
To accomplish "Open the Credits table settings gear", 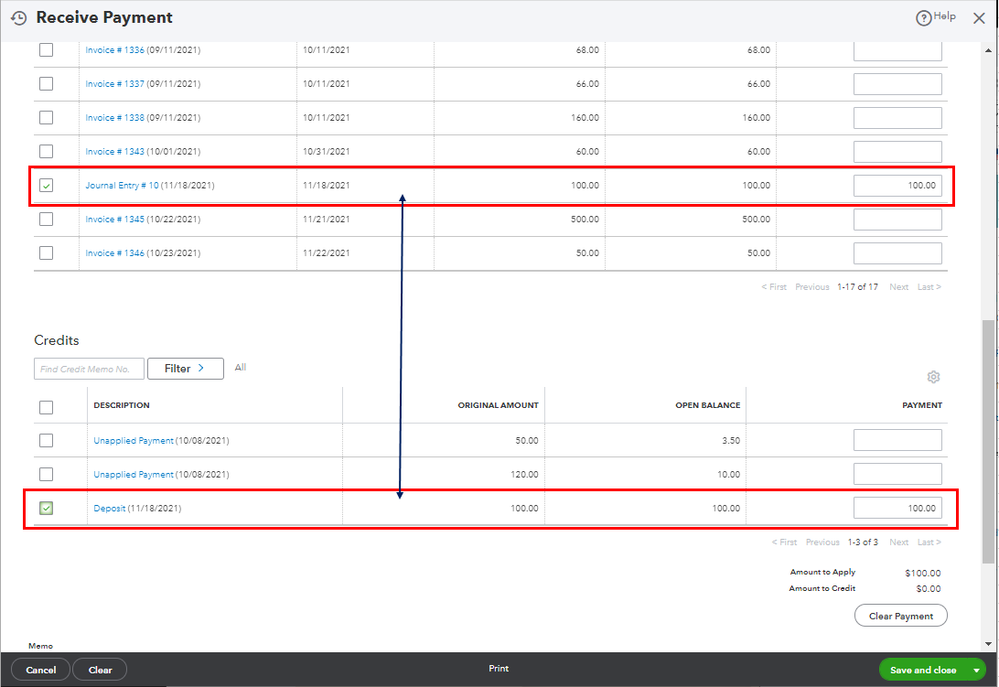I will (933, 377).
